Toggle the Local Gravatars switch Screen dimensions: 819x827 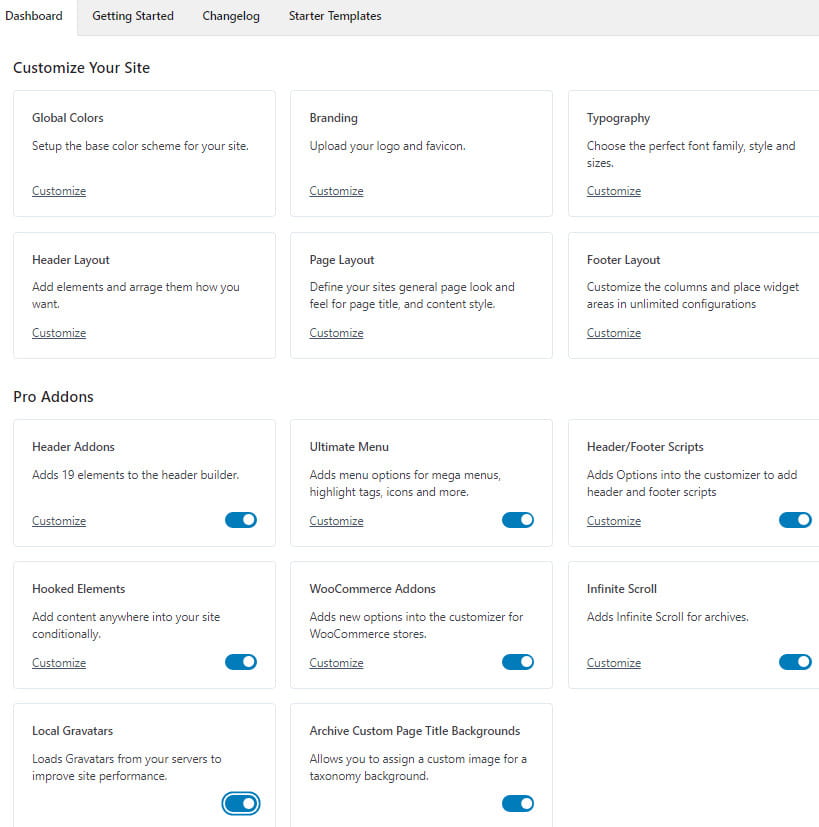(x=241, y=803)
